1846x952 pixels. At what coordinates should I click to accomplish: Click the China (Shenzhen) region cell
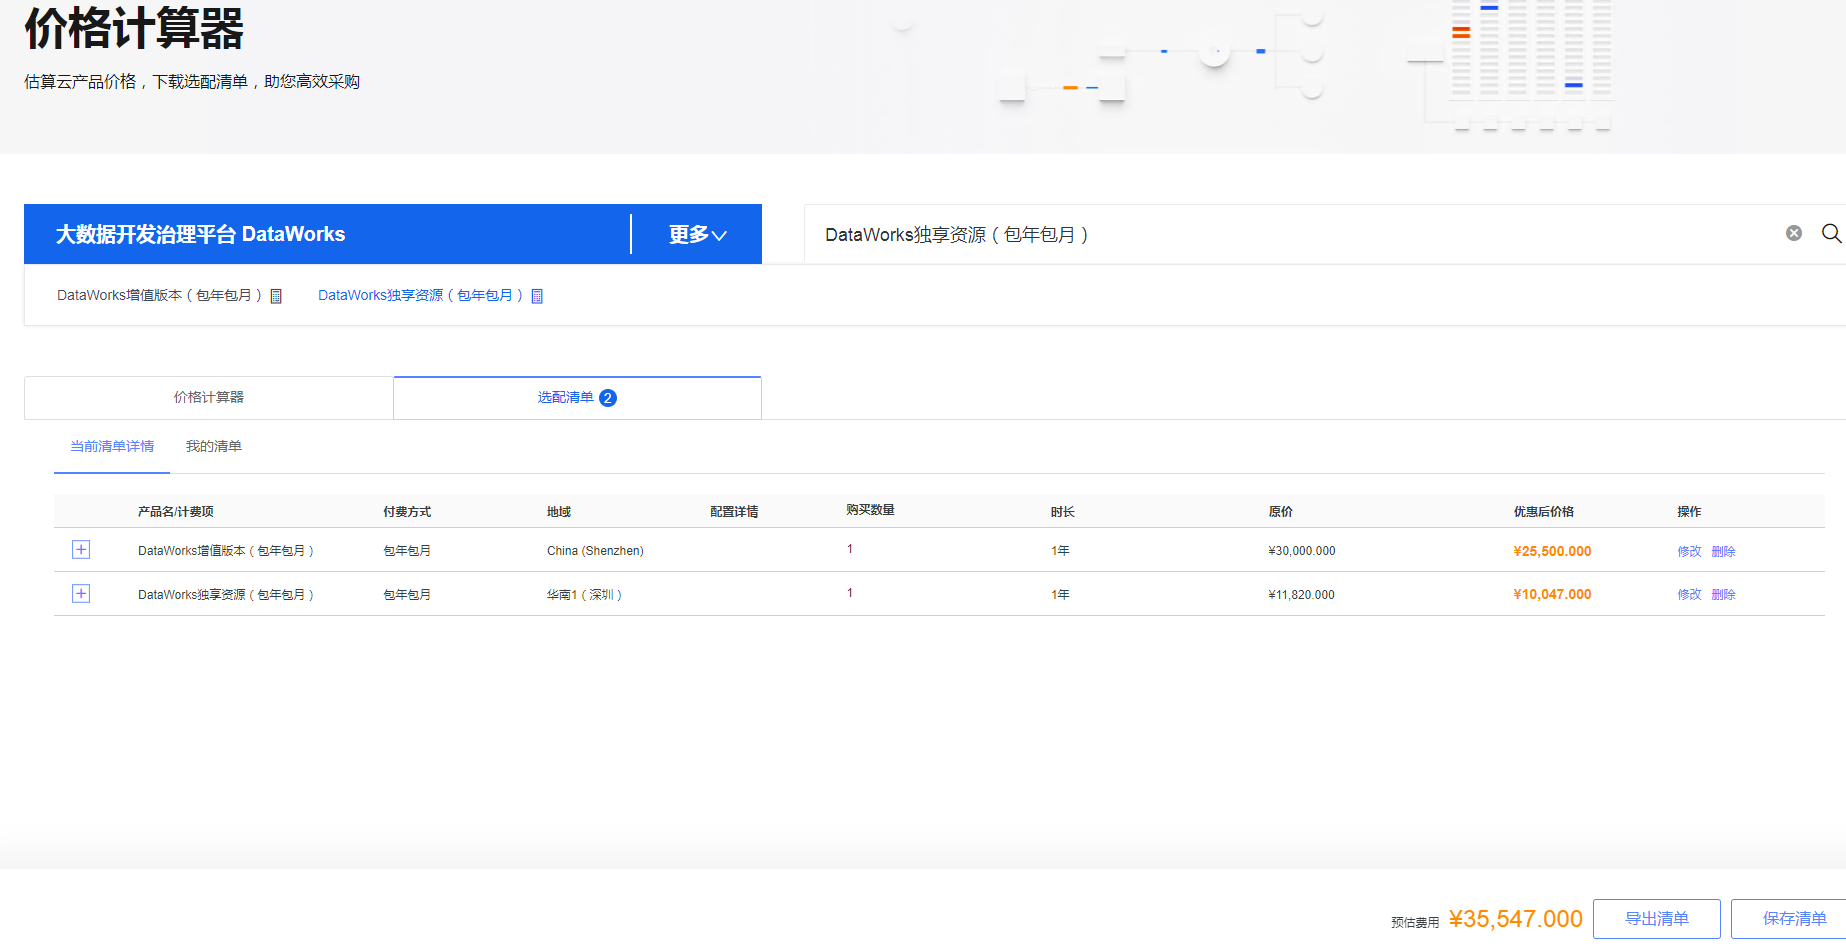point(595,551)
